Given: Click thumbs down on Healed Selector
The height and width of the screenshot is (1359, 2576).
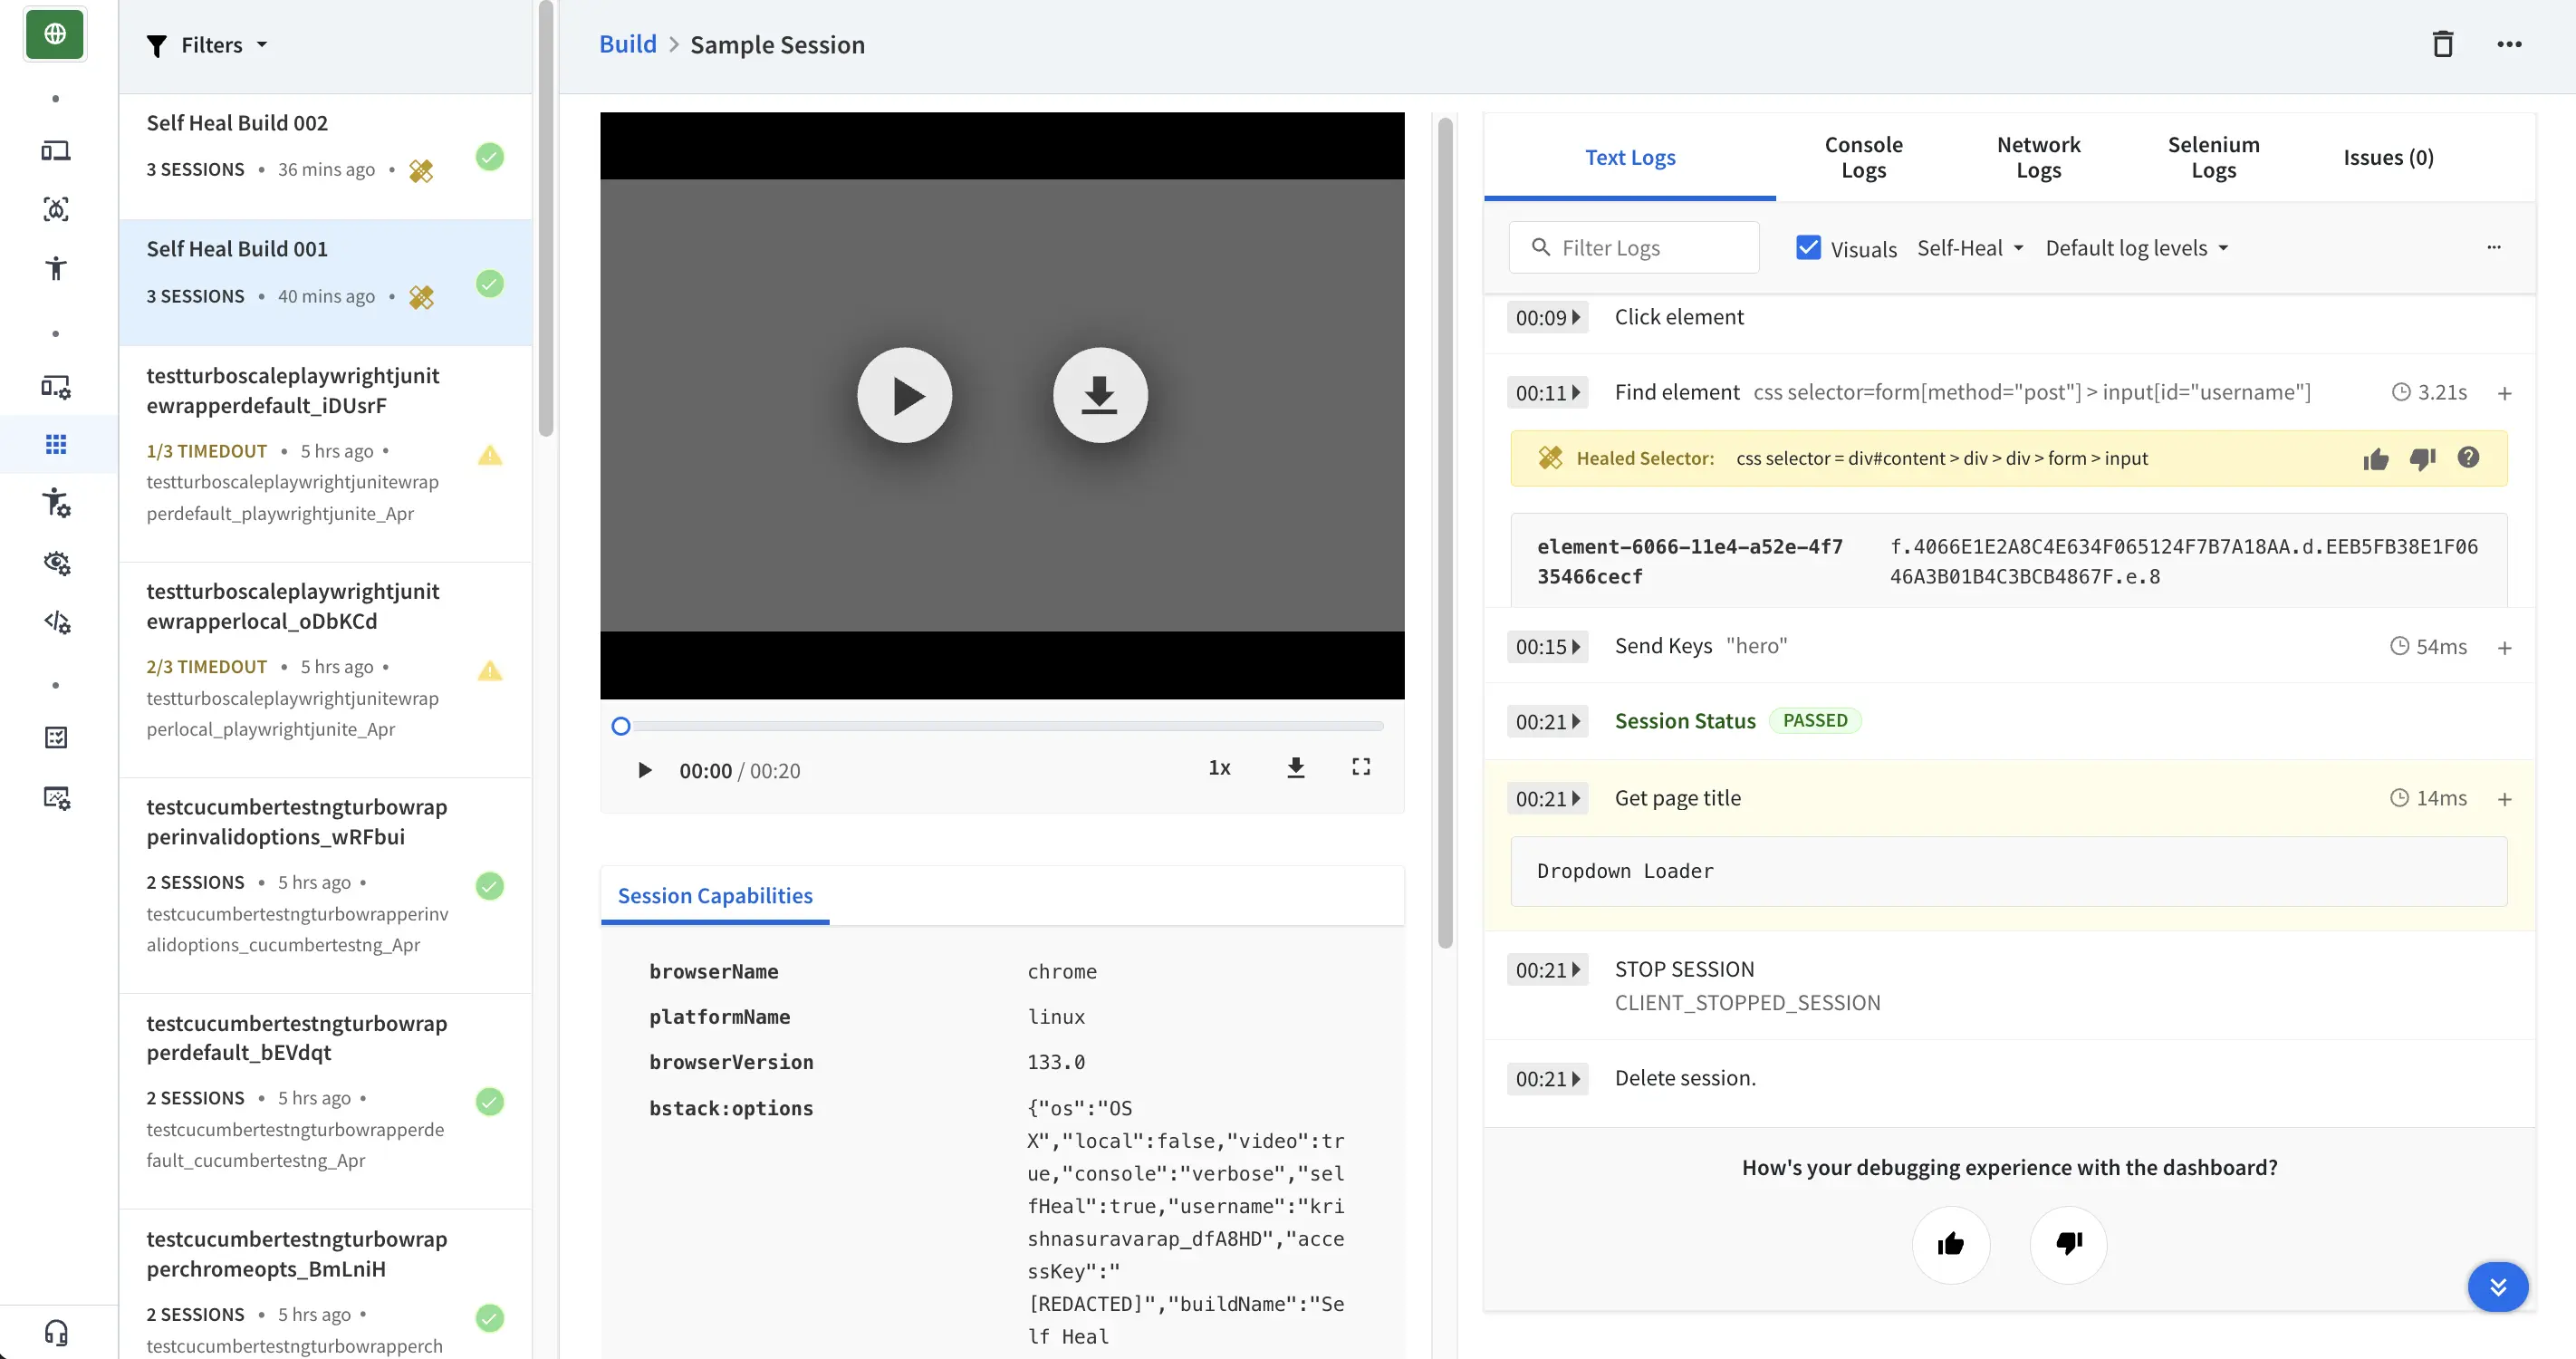Looking at the screenshot, I should pos(2421,459).
